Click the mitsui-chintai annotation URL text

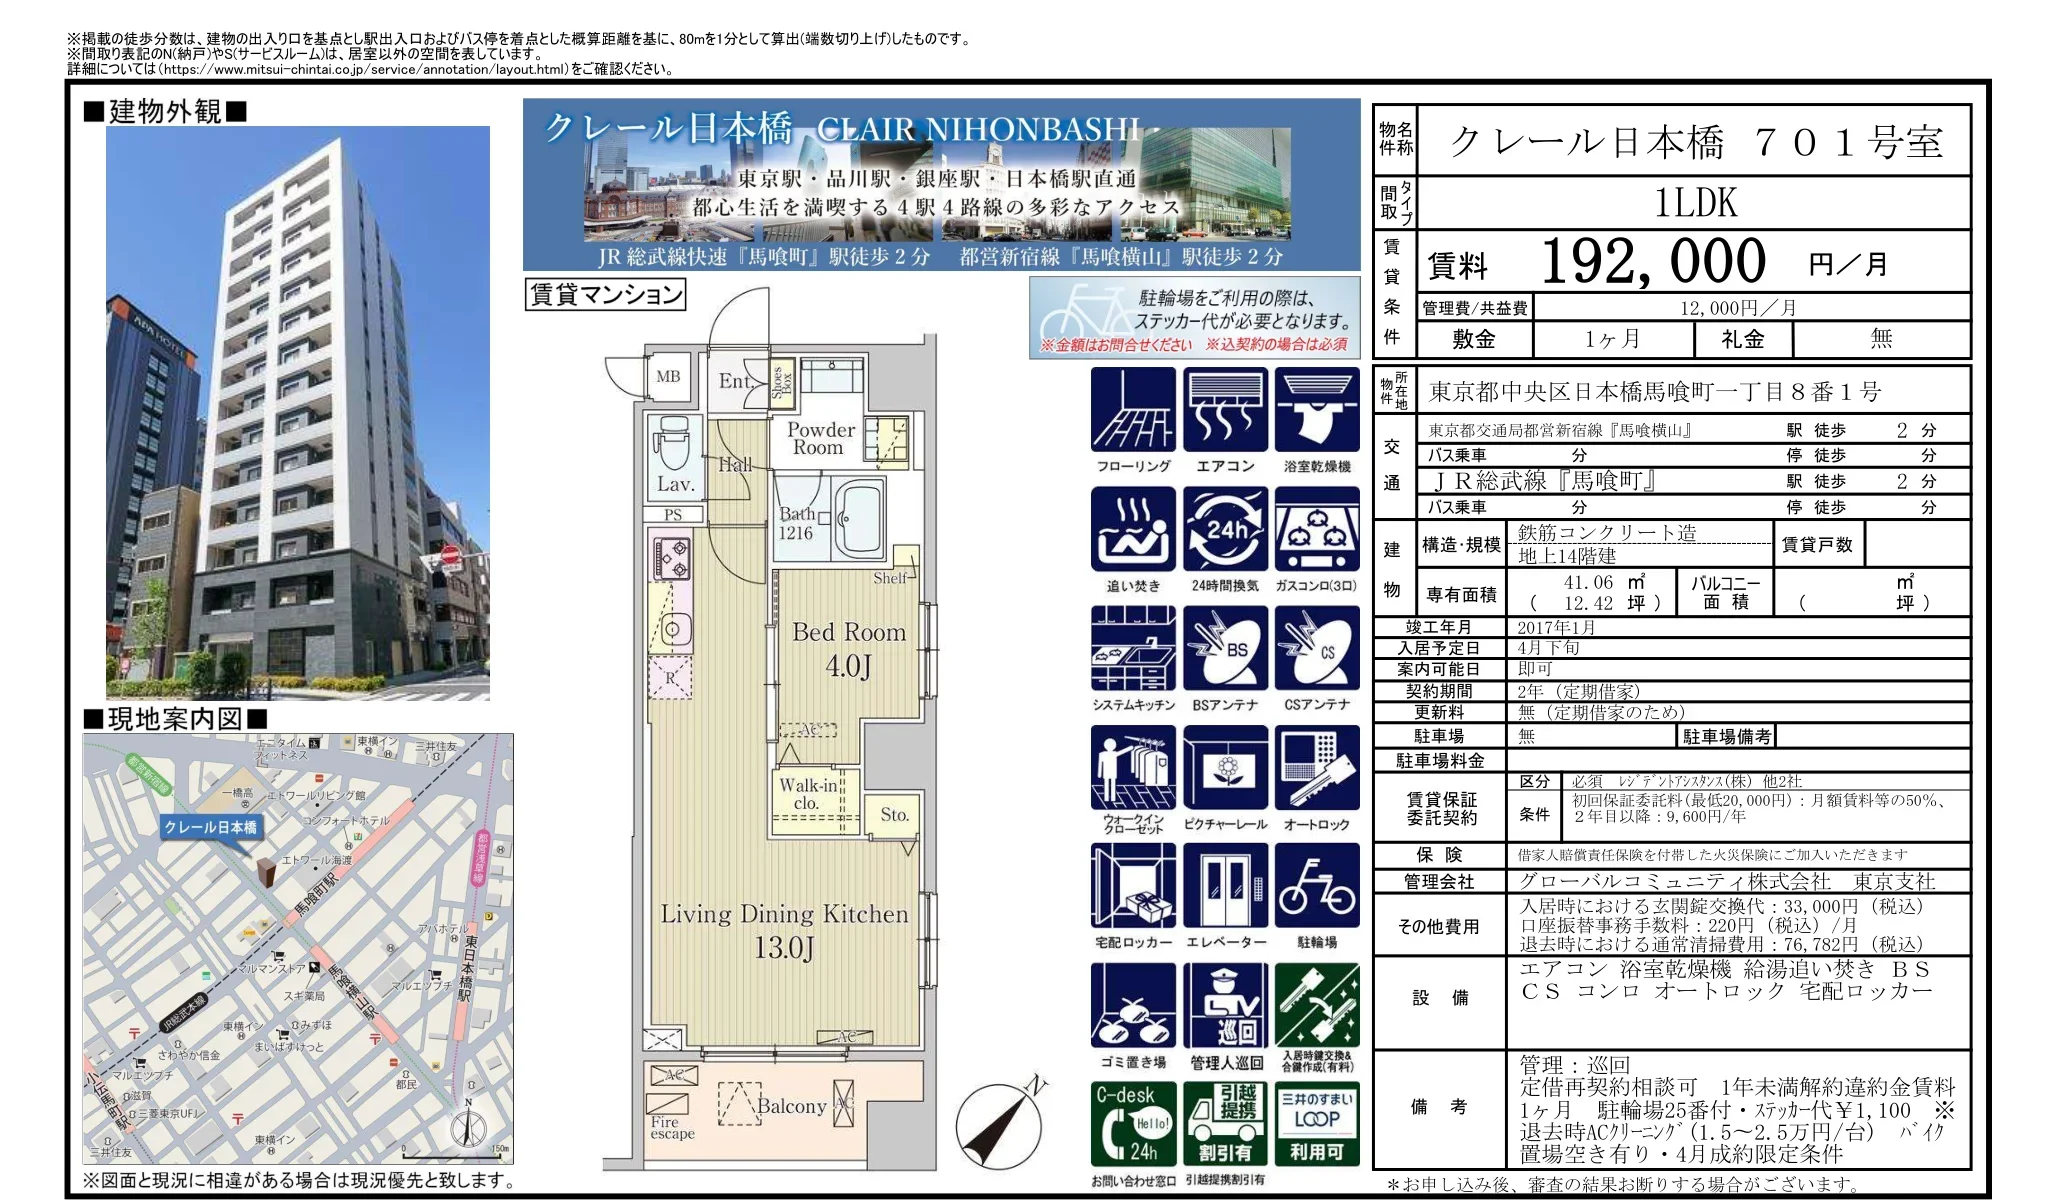coord(365,69)
